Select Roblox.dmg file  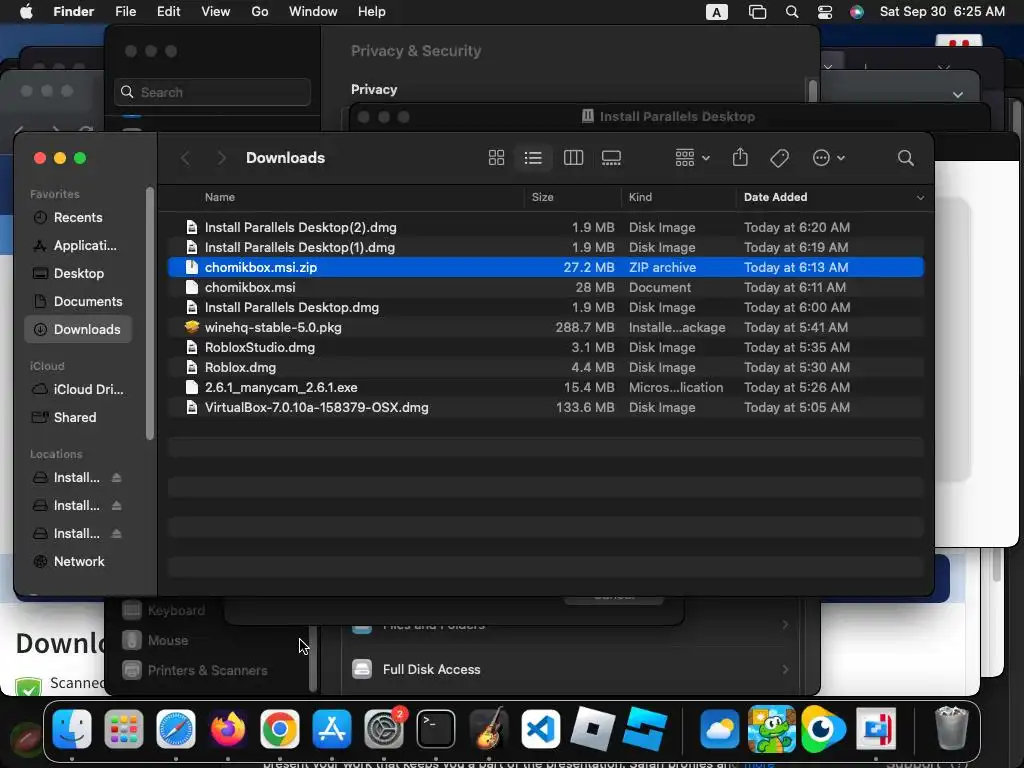pos(545,368)
